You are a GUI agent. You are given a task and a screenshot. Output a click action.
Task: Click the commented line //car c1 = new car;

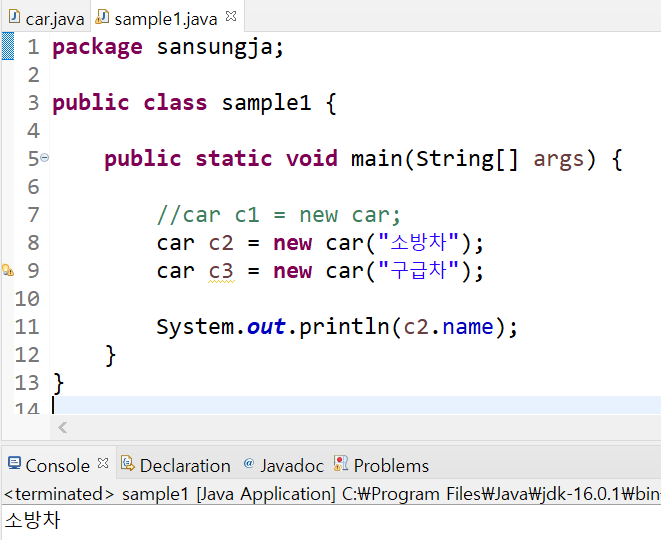278,215
